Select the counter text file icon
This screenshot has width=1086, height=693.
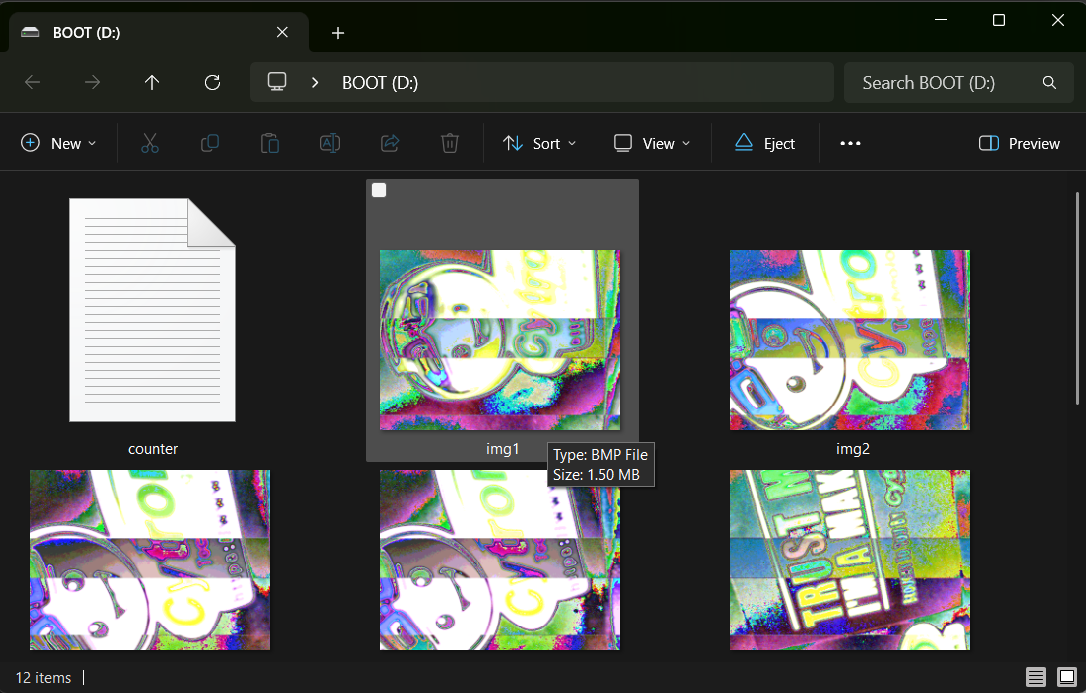(152, 309)
